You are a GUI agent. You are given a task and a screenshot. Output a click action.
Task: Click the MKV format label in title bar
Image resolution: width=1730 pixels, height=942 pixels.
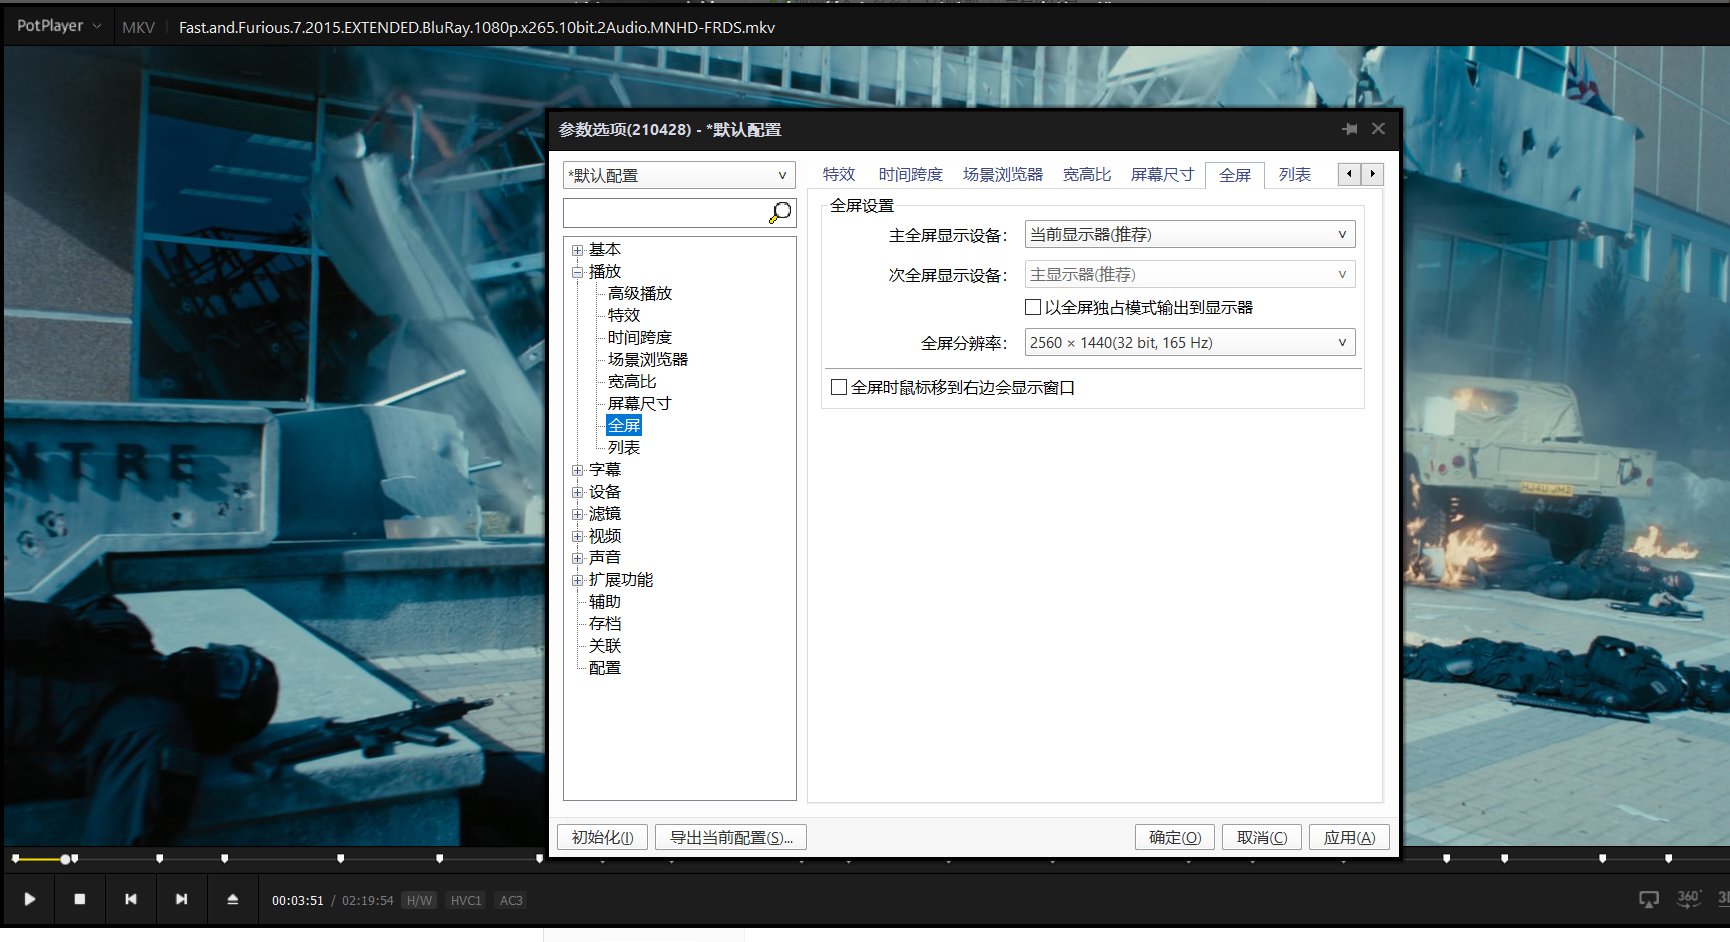pyautogui.click(x=138, y=27)
